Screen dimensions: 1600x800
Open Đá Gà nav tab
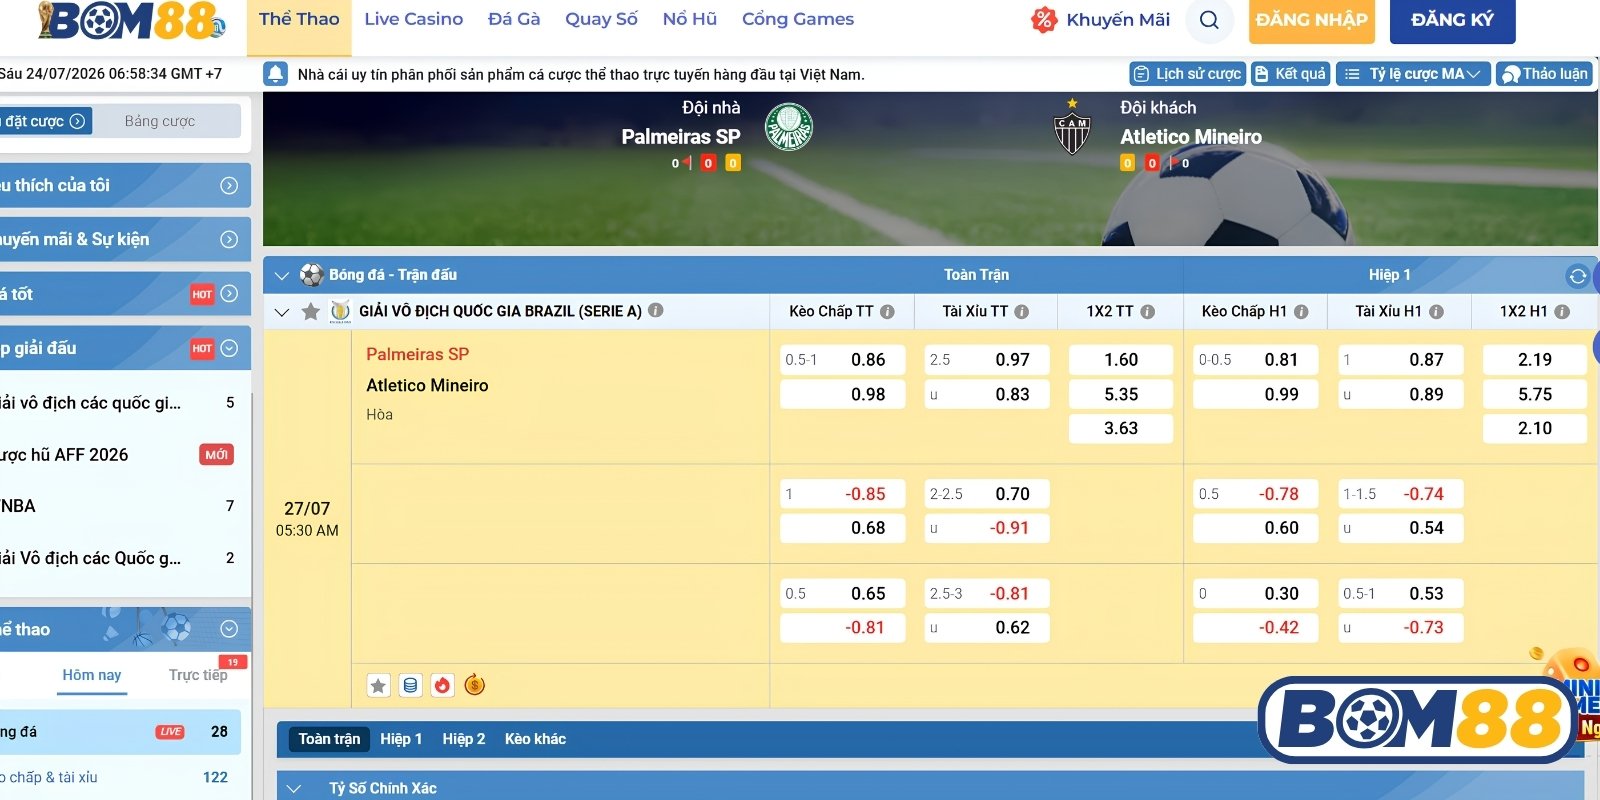[x=514, y=19]
